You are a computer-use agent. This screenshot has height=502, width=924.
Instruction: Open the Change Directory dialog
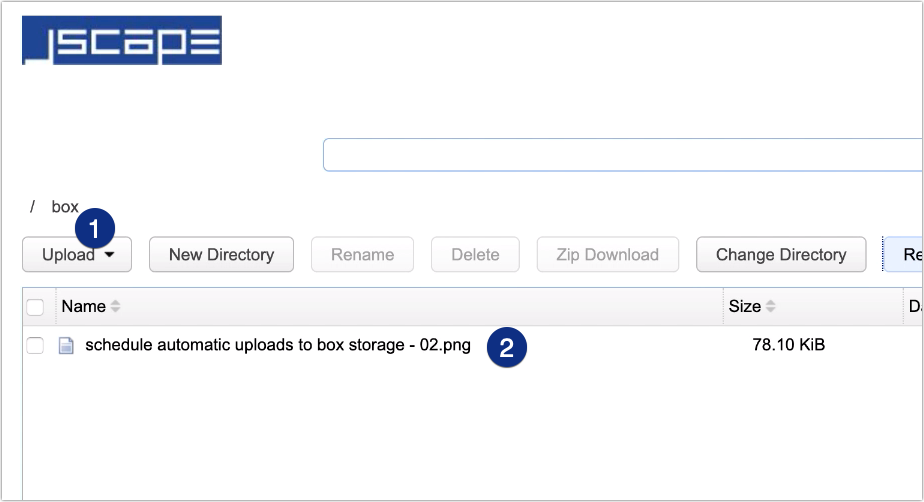pos(781,255)
